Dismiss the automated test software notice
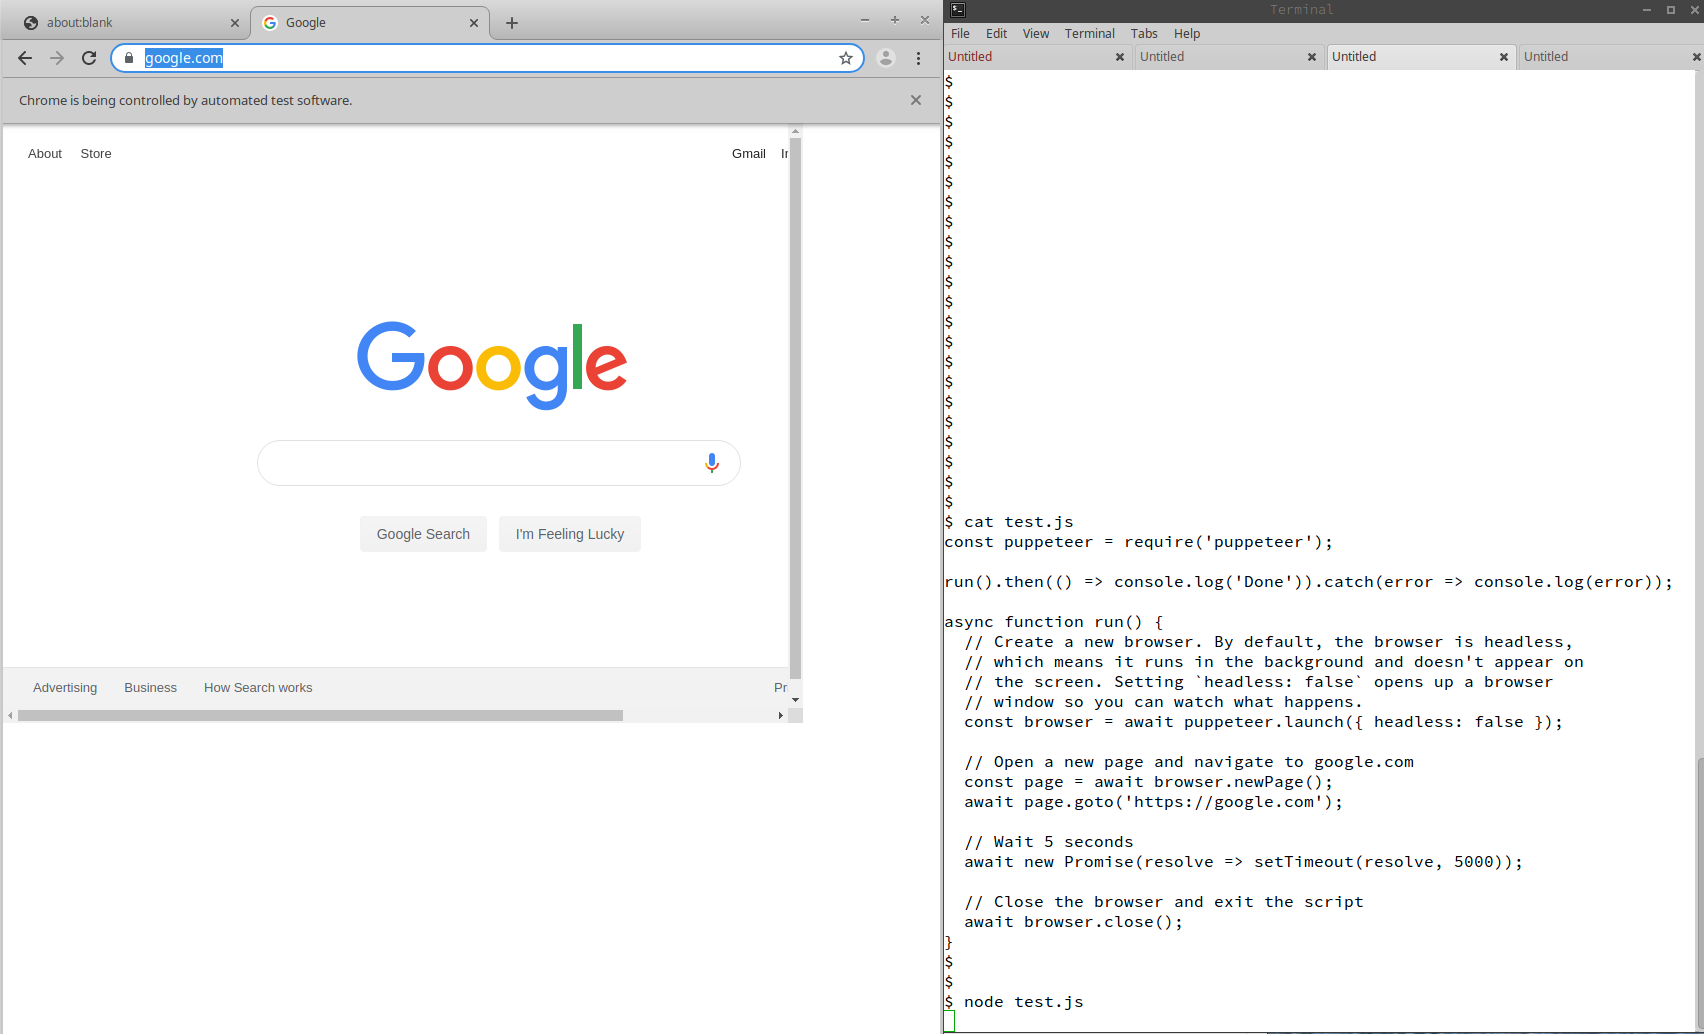1704x1034 pixels. 916,100
